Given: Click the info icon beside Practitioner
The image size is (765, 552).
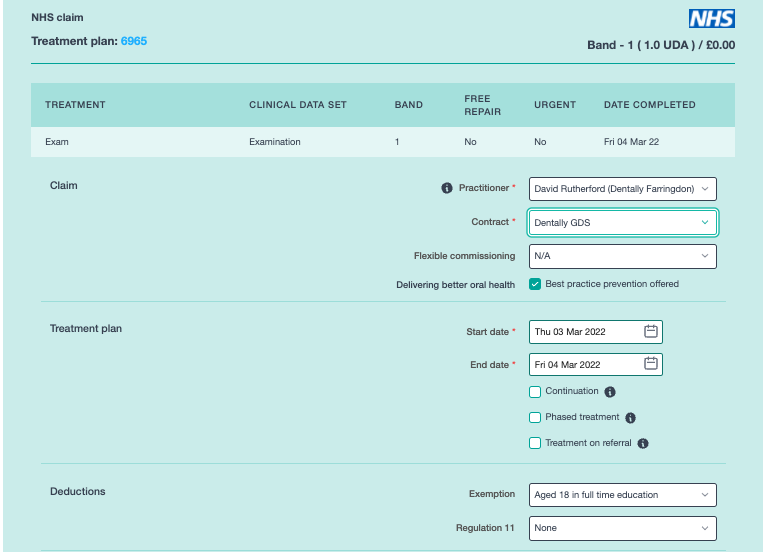Looking at the screenshot, I should coord(447,188).
